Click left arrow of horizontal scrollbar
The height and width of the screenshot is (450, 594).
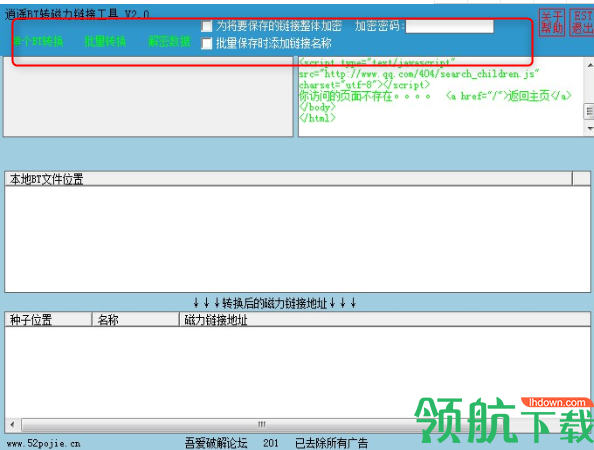point(12,425)
